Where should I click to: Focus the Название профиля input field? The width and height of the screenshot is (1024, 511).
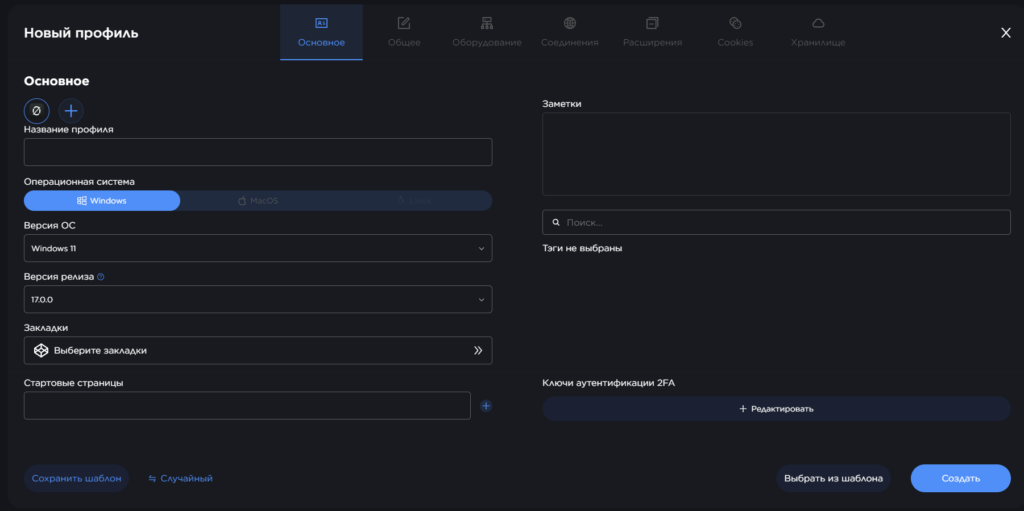tap(258, 152)
